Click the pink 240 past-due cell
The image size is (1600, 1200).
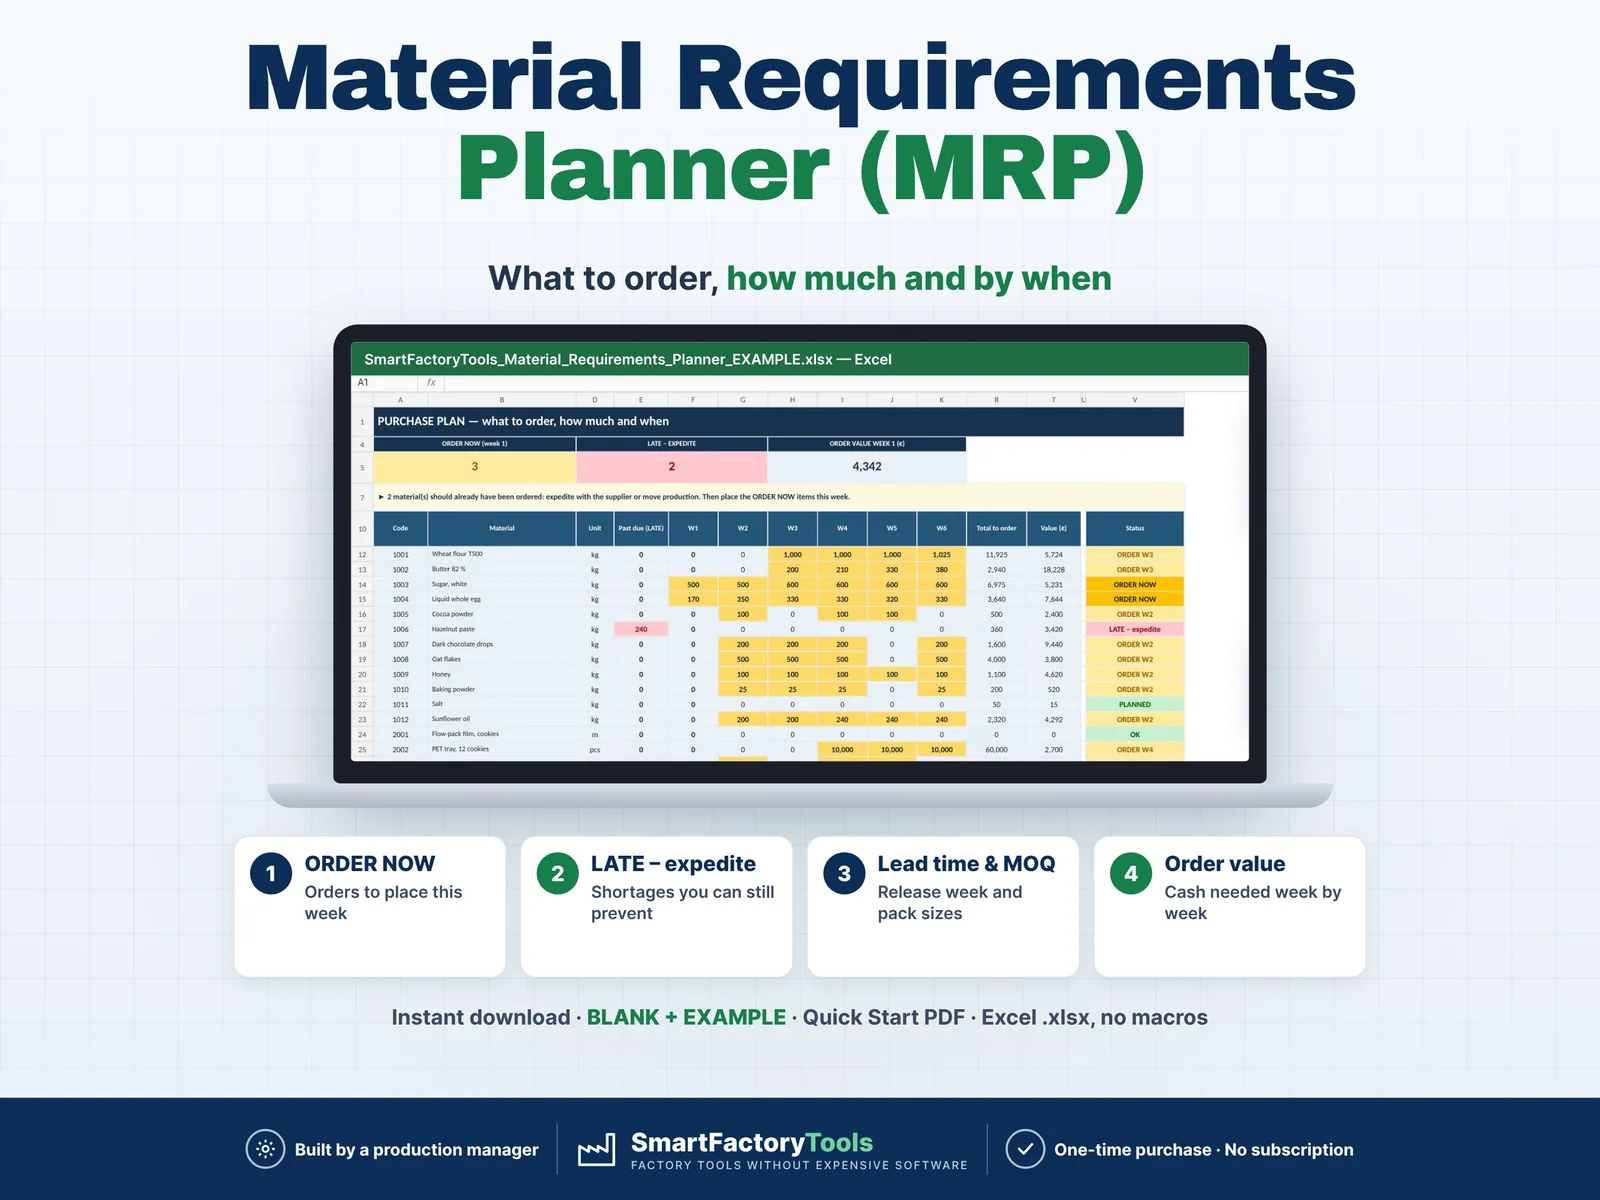641,629
